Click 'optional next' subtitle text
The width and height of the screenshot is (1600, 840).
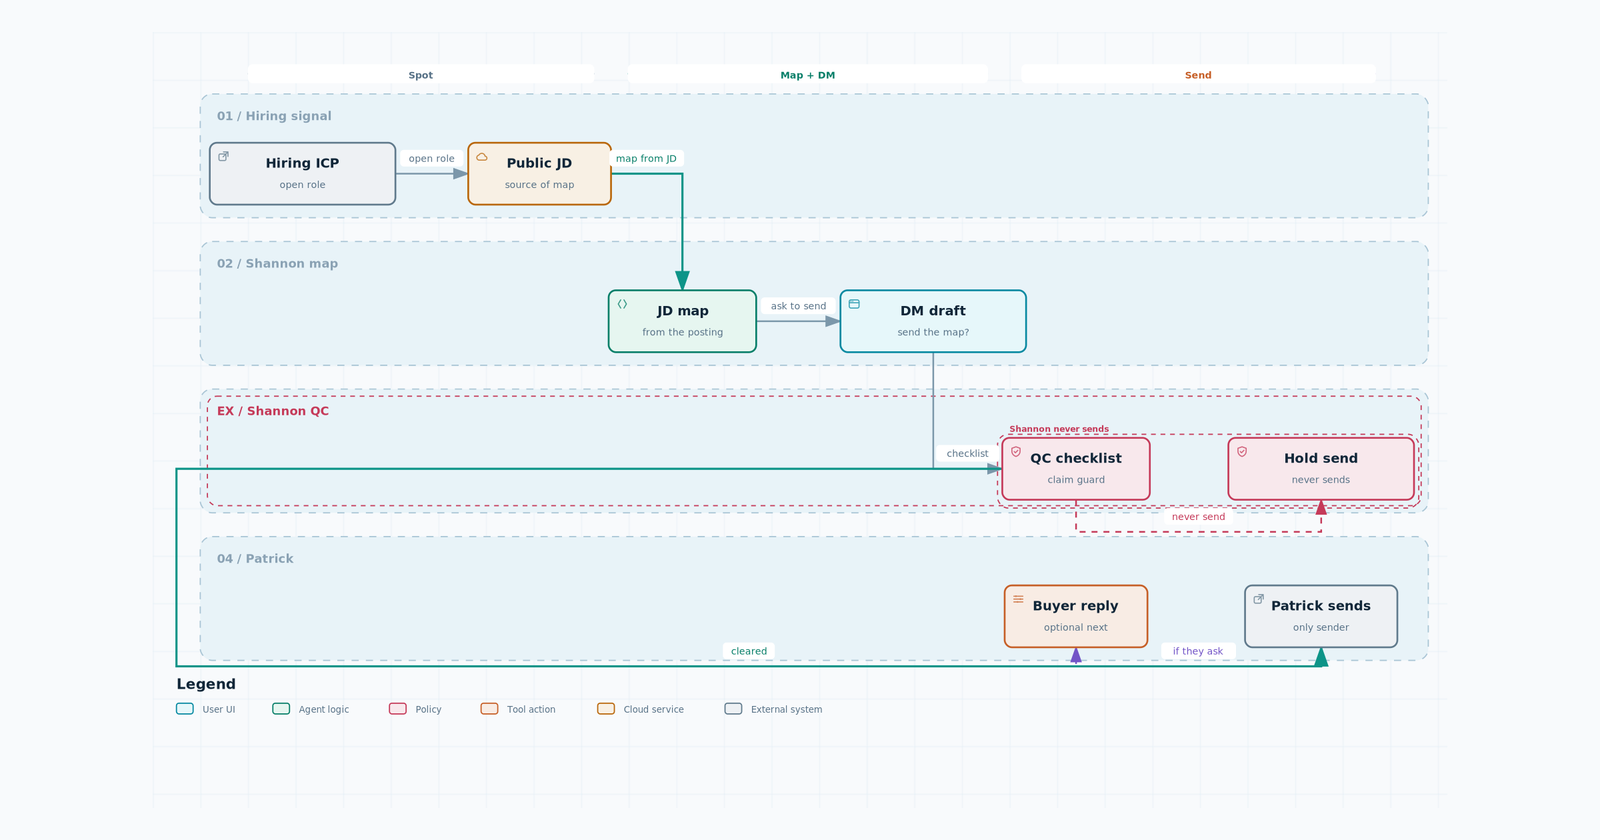pyautogui.click(x=1076, y=628)
